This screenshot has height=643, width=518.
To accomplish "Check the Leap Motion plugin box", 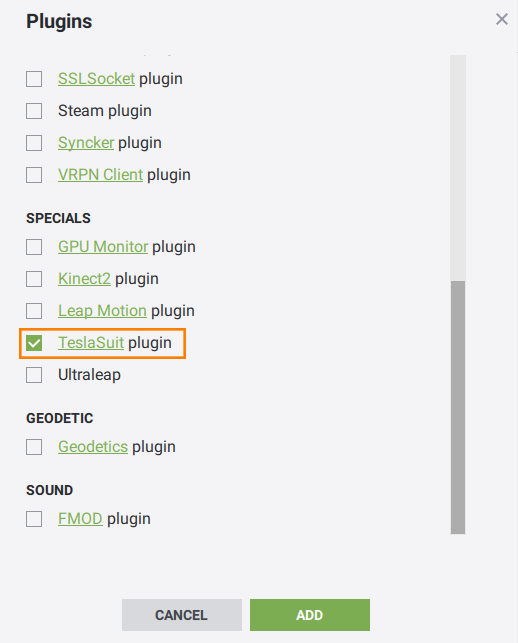I will coord(34,311).
